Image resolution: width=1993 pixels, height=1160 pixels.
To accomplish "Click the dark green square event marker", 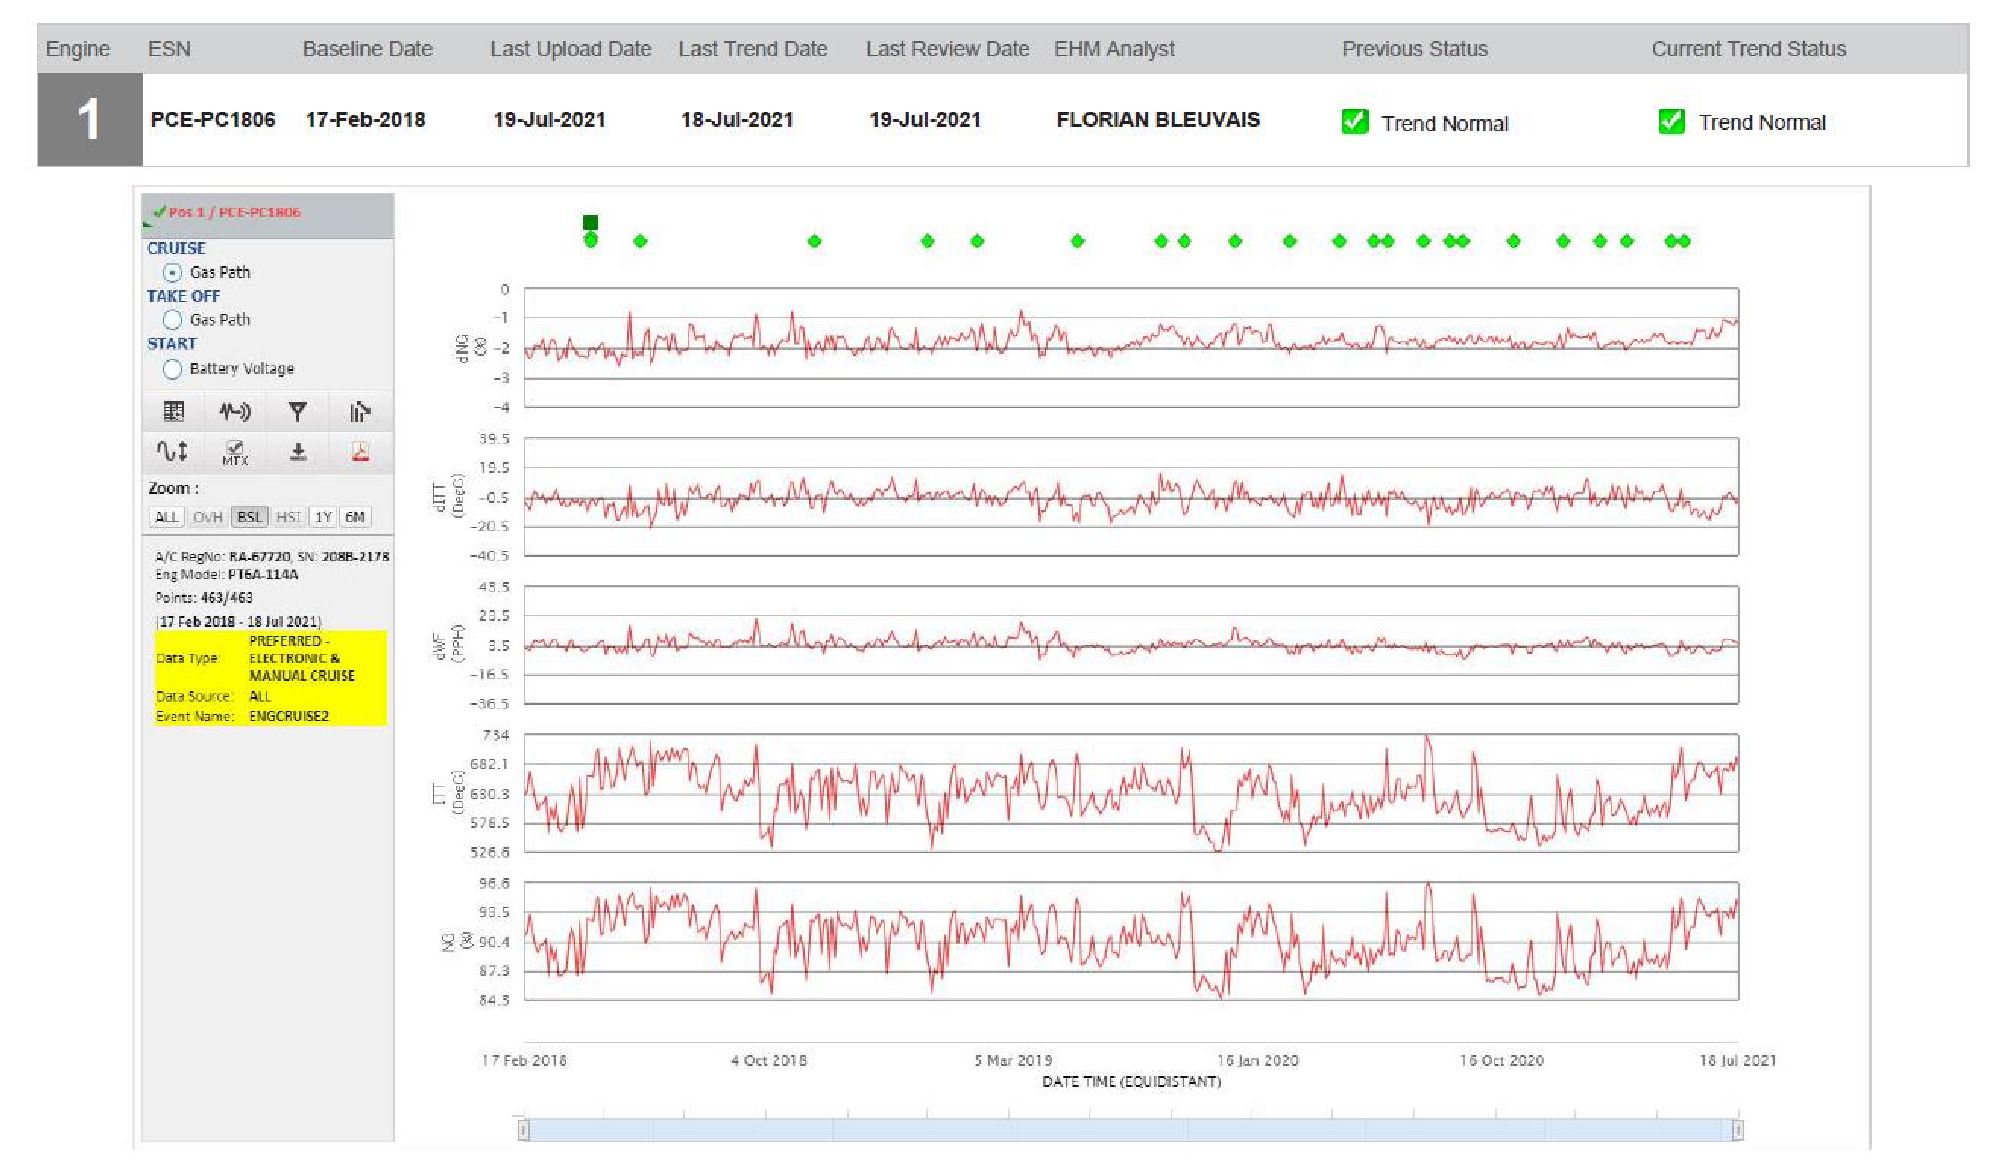I will tap(590, 222).
